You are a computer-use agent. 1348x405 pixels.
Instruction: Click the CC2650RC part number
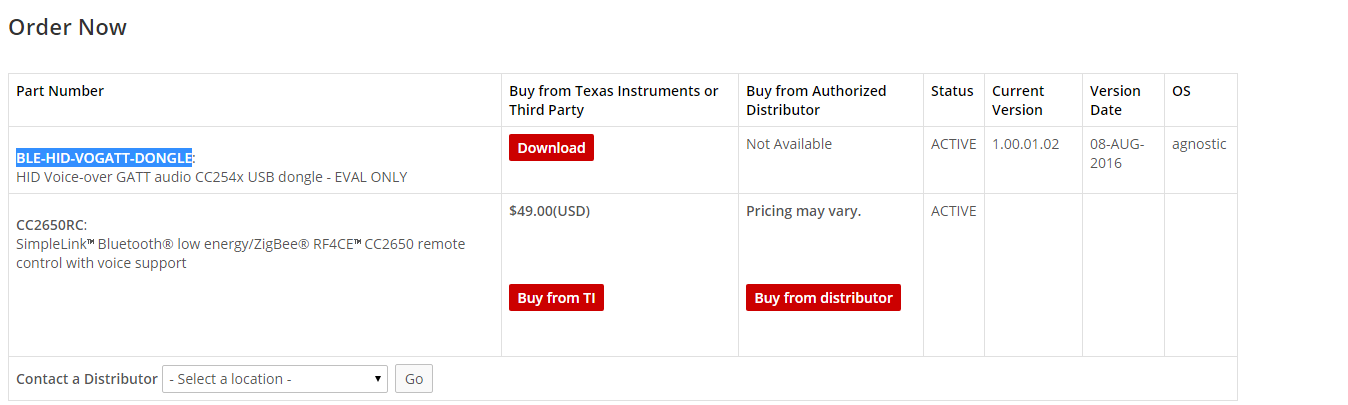[x=50, y=225]
